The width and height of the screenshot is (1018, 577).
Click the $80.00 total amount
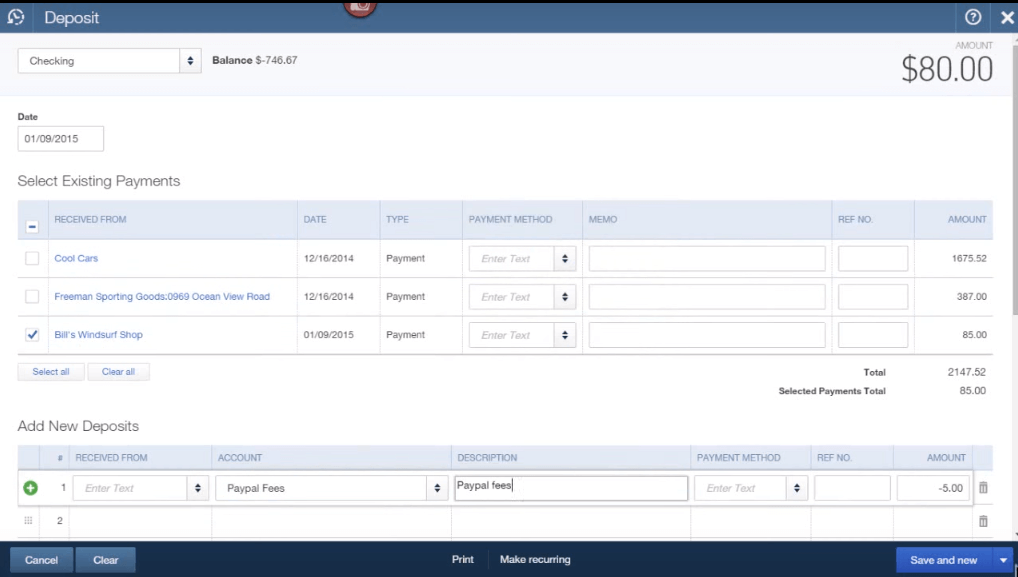pos(947,69)
